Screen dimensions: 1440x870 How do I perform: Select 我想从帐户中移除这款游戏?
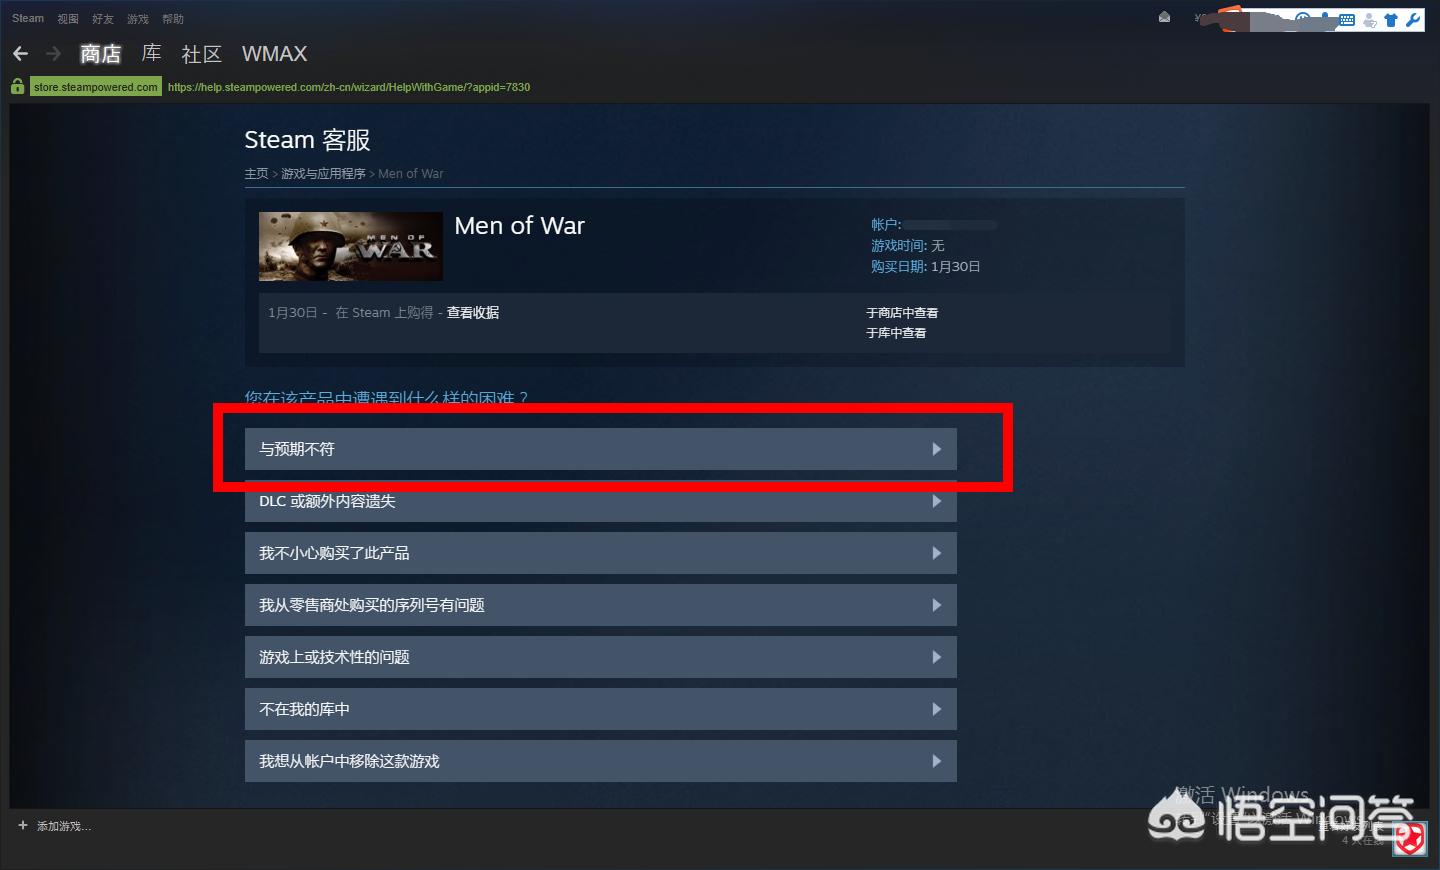[x=600, y=761]
